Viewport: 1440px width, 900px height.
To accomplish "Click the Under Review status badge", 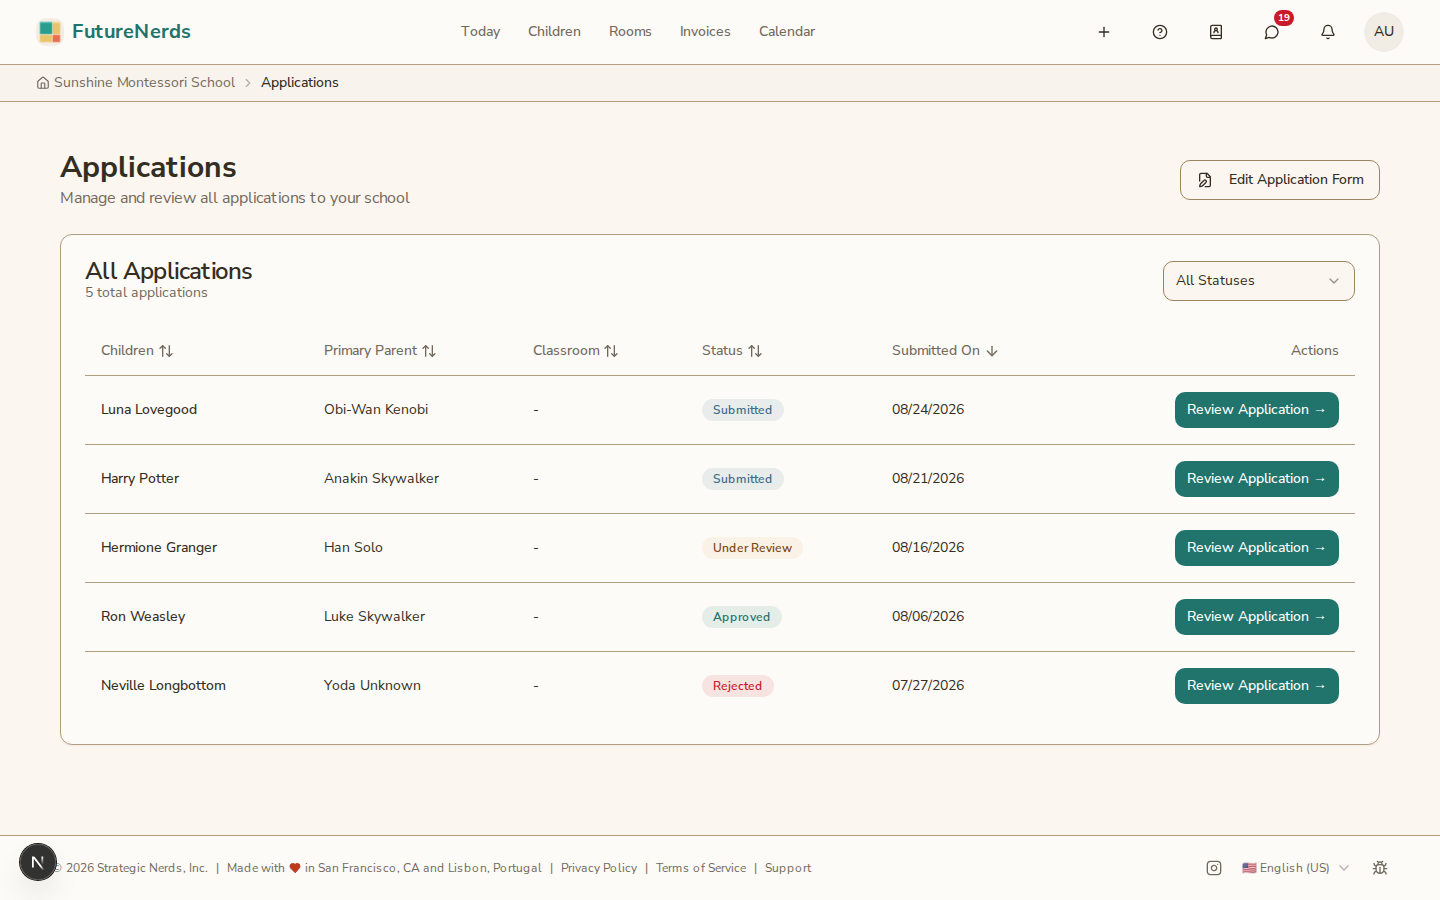I will pos(752,548).
